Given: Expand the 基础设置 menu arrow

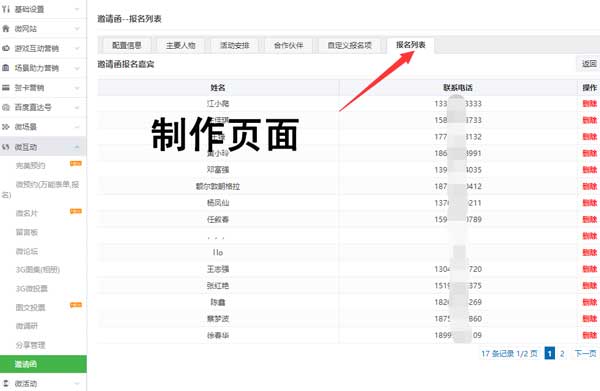Looking at the screenshot, I should [x=77, y=9].
